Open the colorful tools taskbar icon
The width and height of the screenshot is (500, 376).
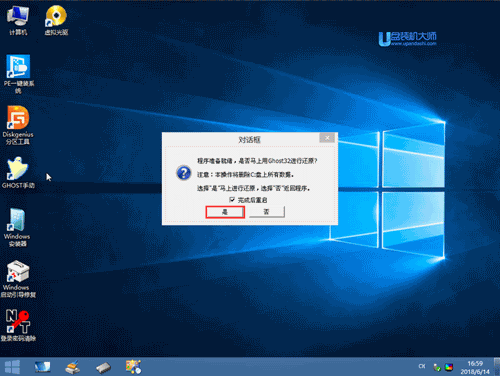point(133,366)
